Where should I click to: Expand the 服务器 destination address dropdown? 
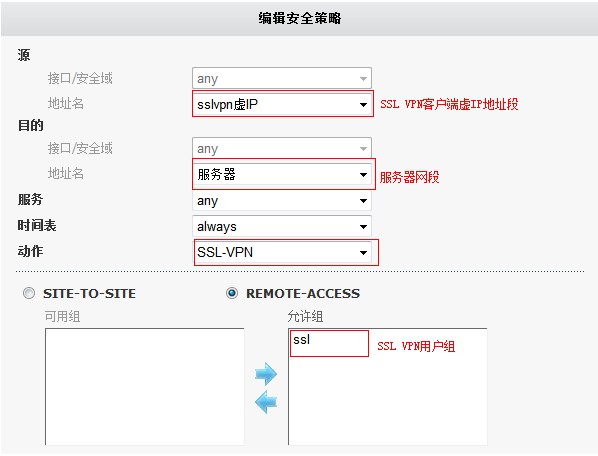282,175
